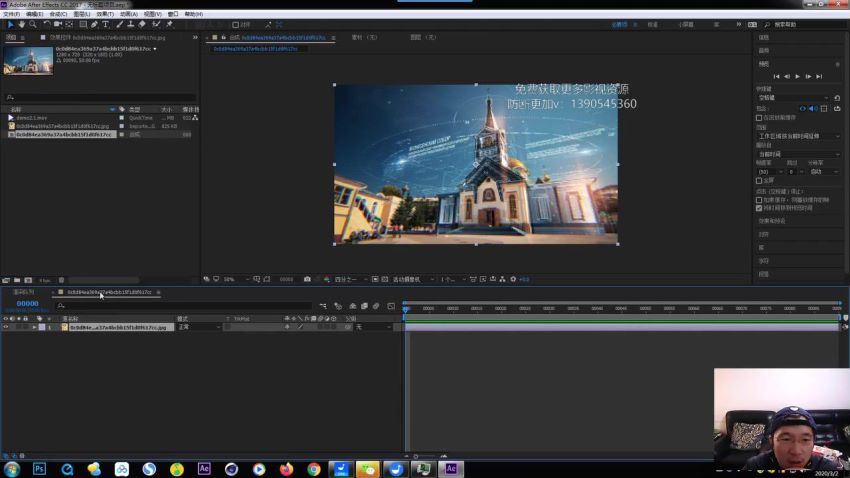Uncheck the move time to preview time checkbox

[x=759, y=208]
